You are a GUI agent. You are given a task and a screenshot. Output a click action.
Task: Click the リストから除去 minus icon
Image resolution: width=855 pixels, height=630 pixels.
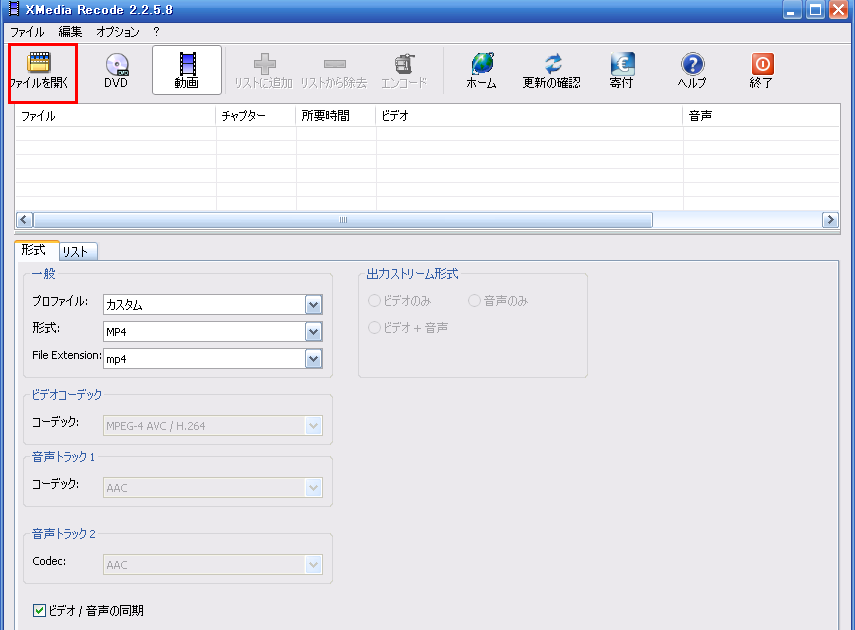point(334,64)
